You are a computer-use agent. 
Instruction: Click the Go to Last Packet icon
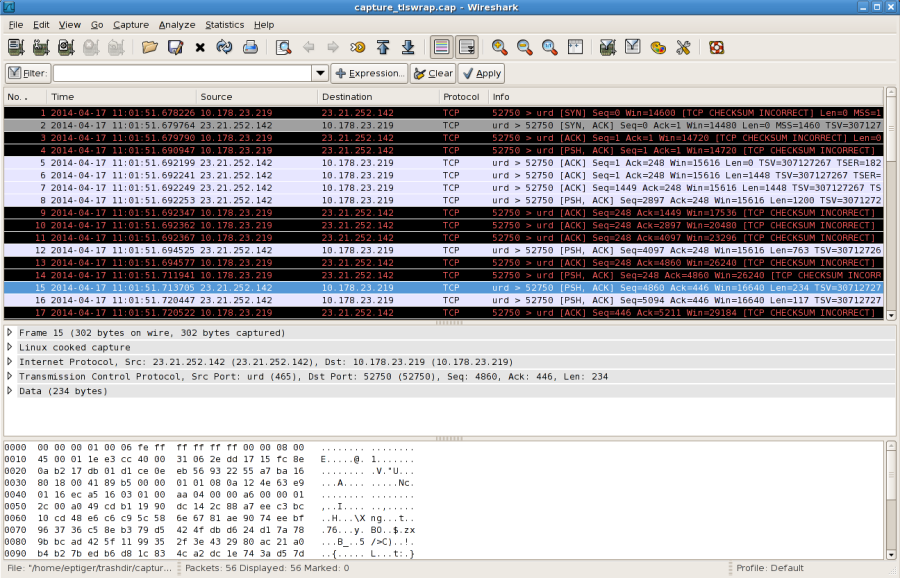(x=408, y=46)
